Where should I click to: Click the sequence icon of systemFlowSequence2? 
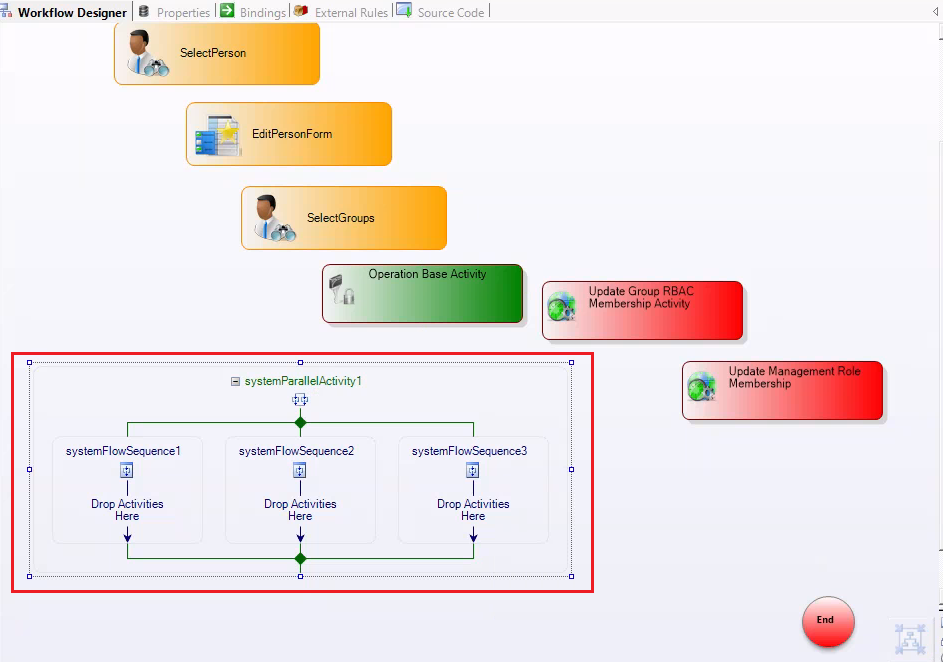(x=300, y=470)
